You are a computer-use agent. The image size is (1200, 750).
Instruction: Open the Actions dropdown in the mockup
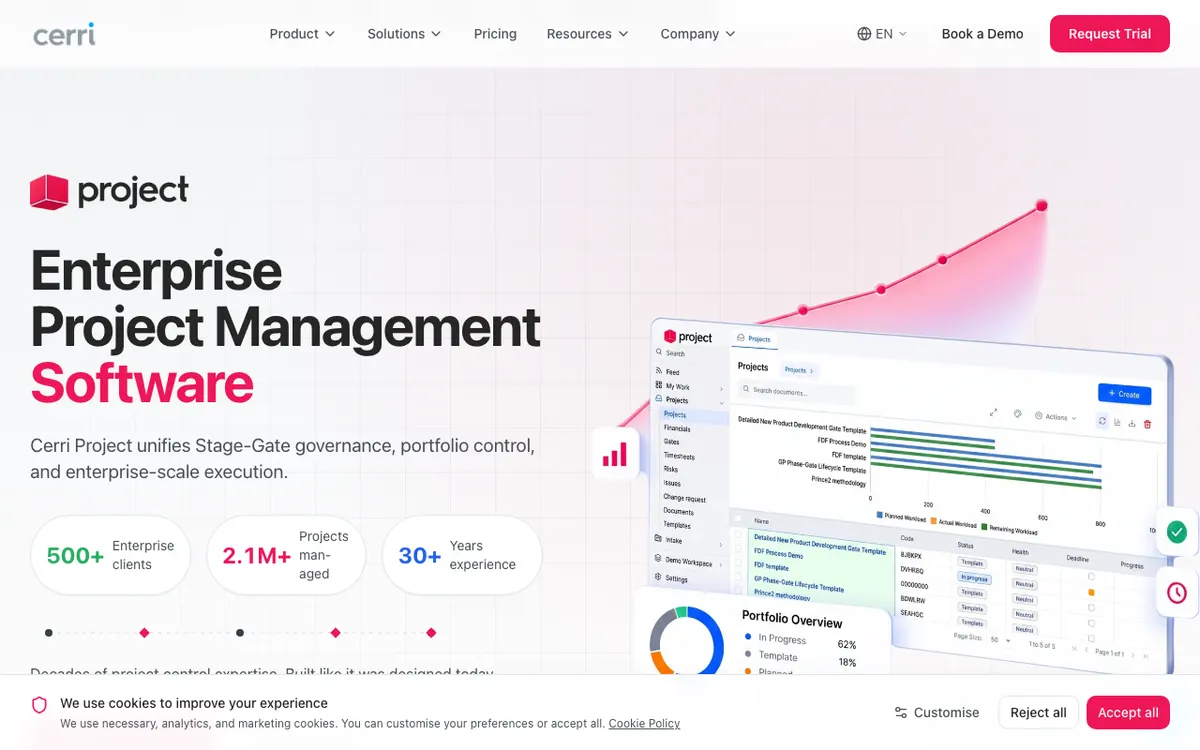[x=1055, y=417]
